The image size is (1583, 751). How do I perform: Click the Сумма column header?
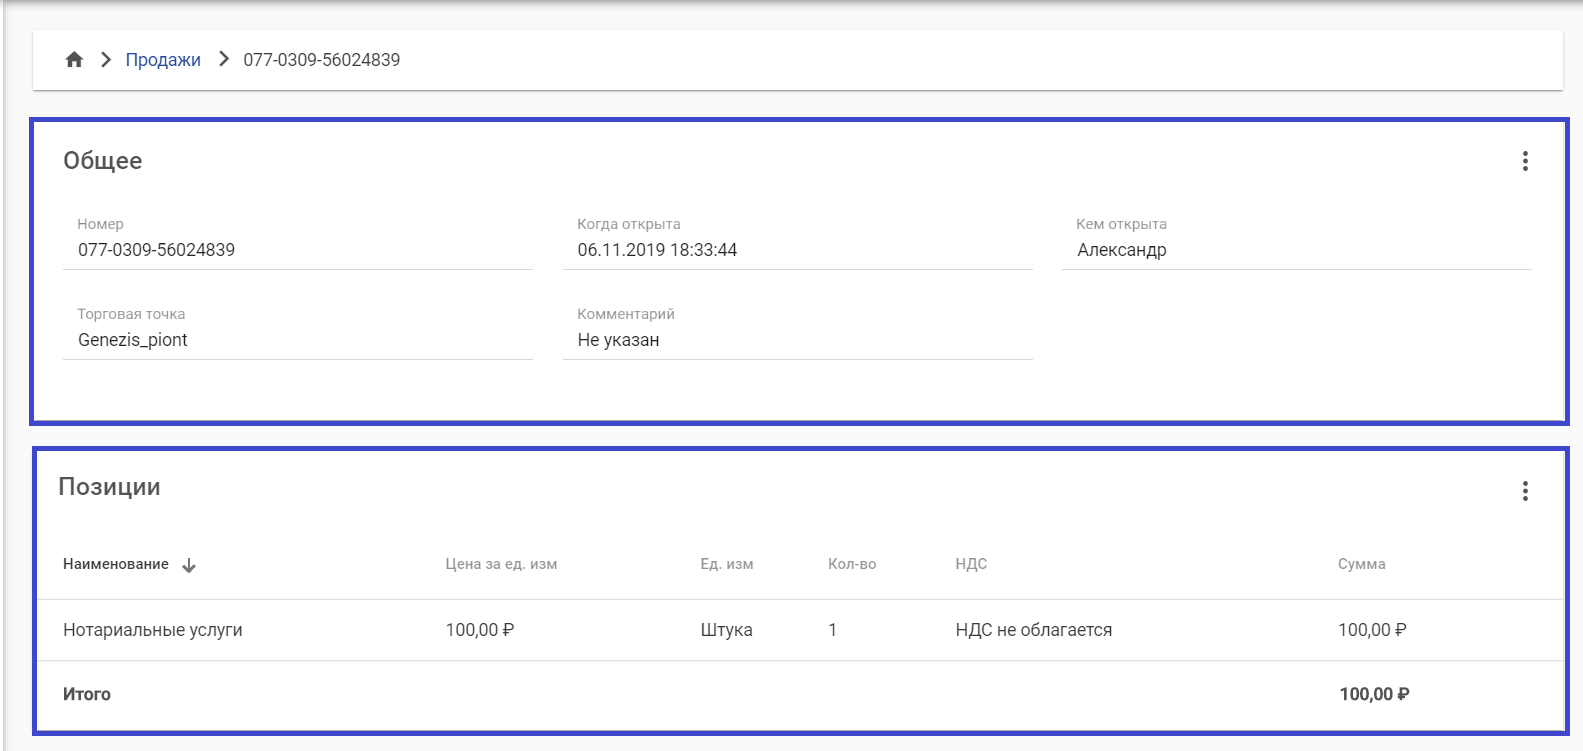point(1361,564)
